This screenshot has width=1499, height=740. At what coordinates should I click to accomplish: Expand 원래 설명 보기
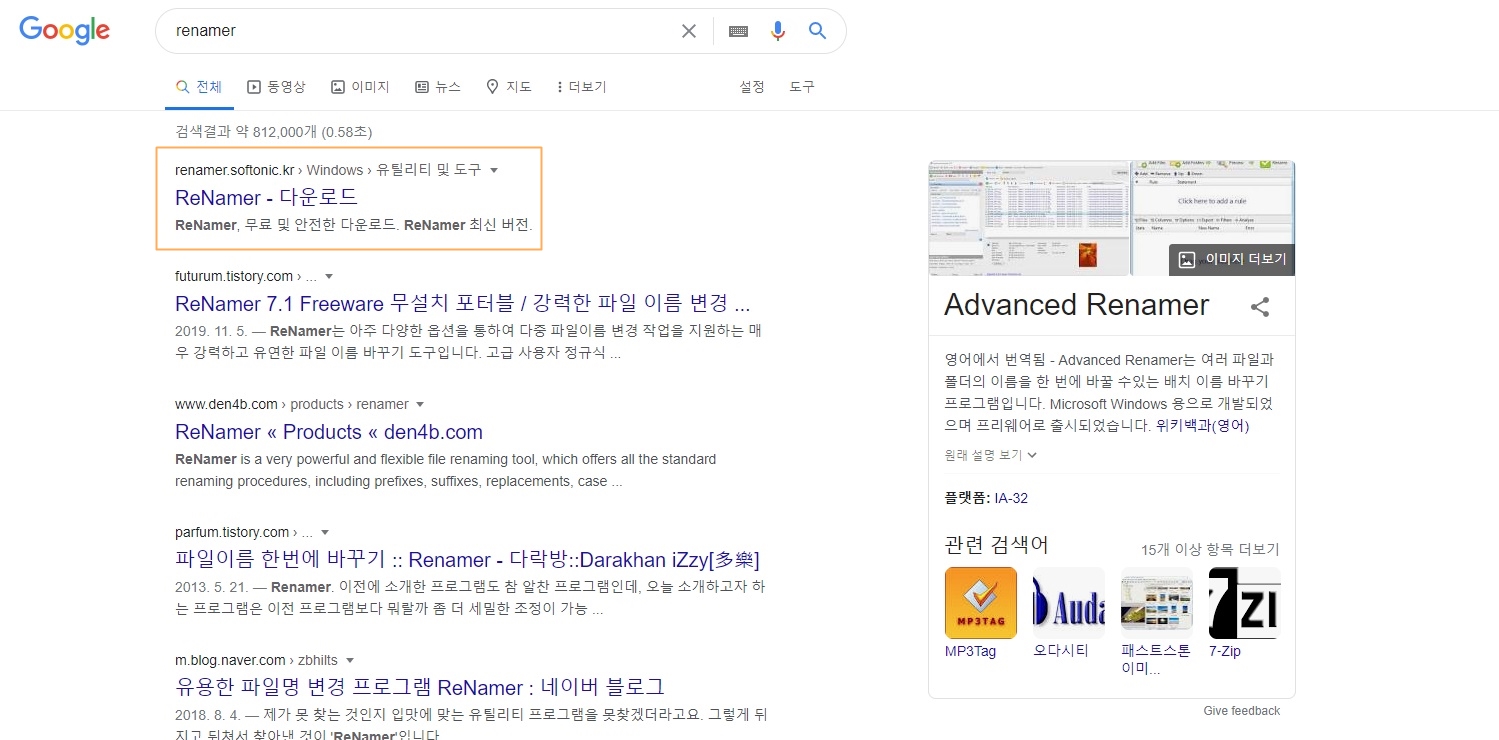[991, 455]
